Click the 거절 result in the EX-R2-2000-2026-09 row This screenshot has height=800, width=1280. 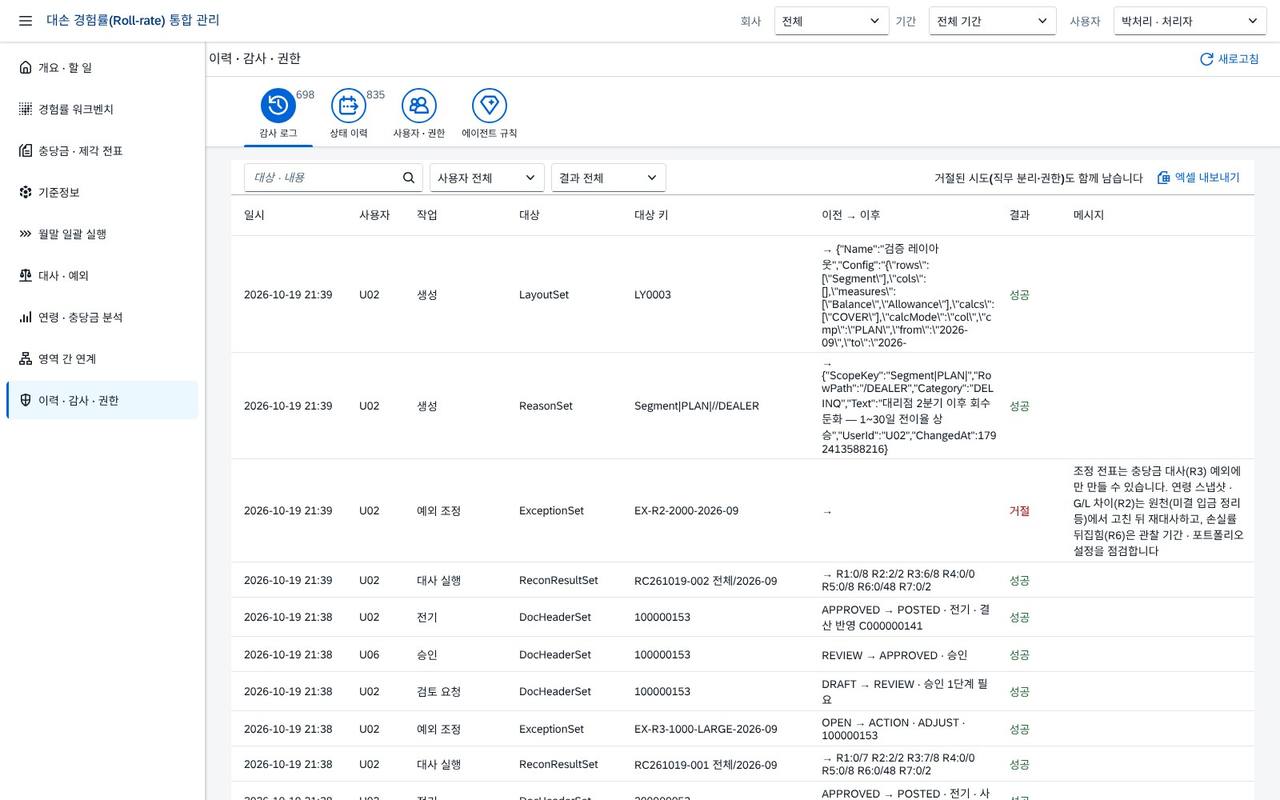(x=1019, y=511)
